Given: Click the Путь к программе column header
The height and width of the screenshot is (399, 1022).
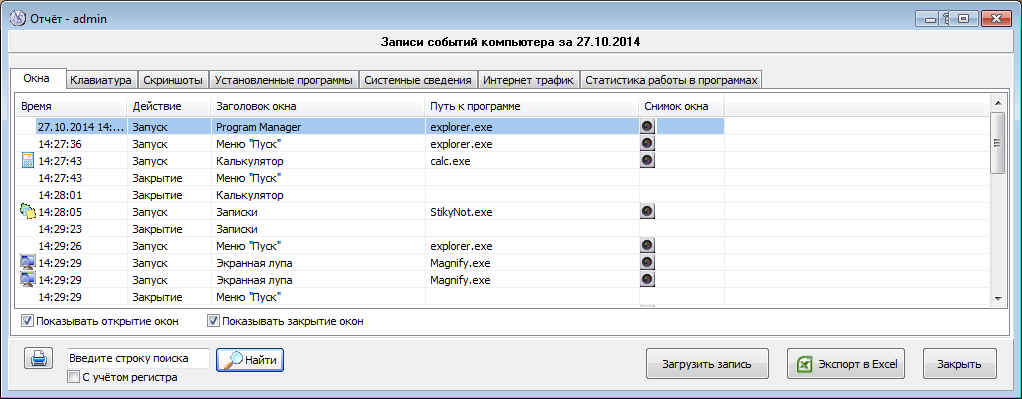Looking at the screenshot, I should [x=531, y=106].
